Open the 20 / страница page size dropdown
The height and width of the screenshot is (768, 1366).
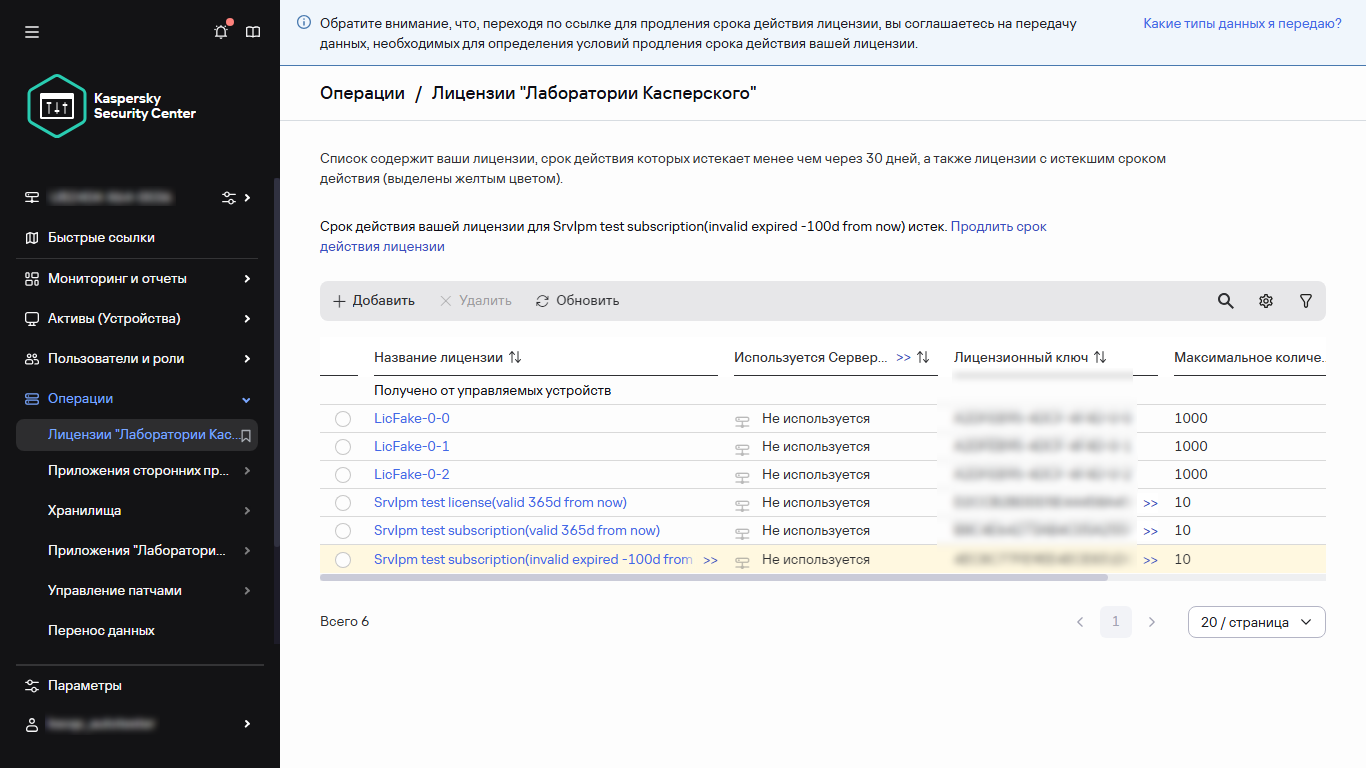[x=1256, y=622]
